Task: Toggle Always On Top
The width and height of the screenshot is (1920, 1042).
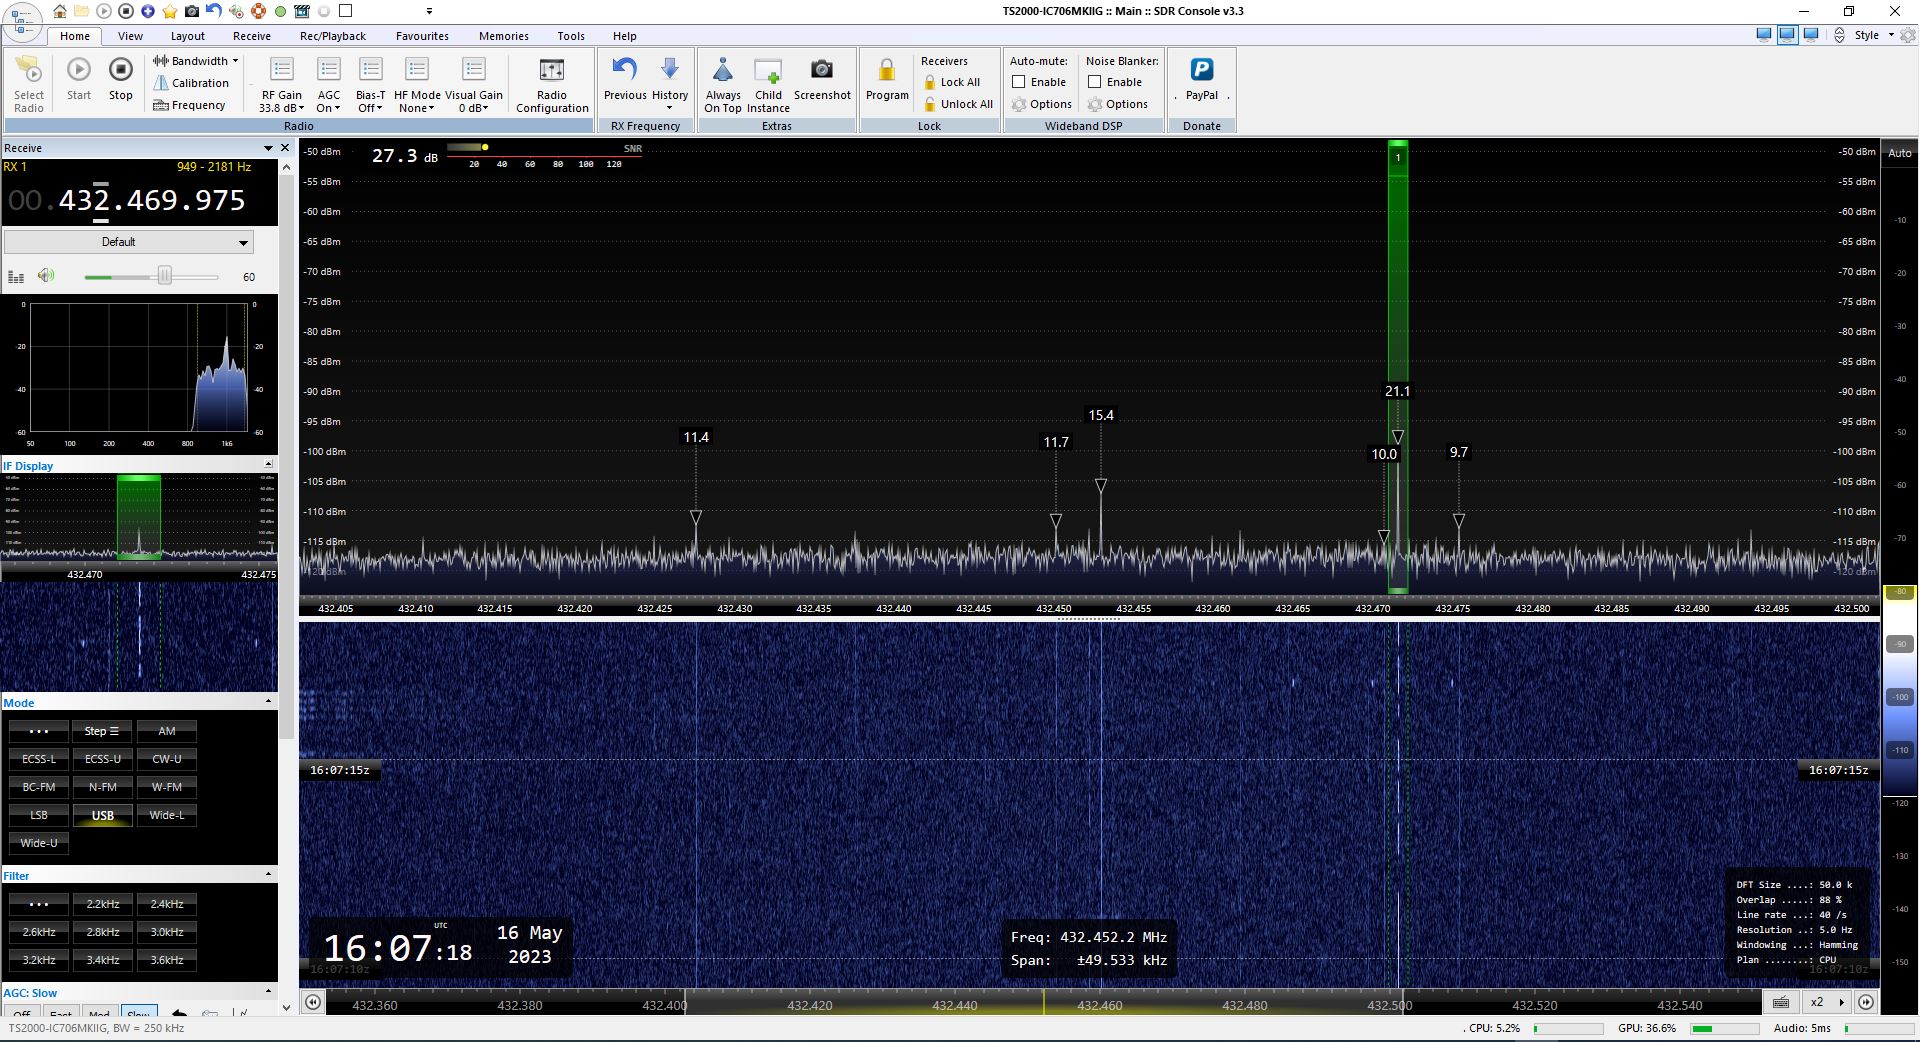Action: (x=722, y=70)
